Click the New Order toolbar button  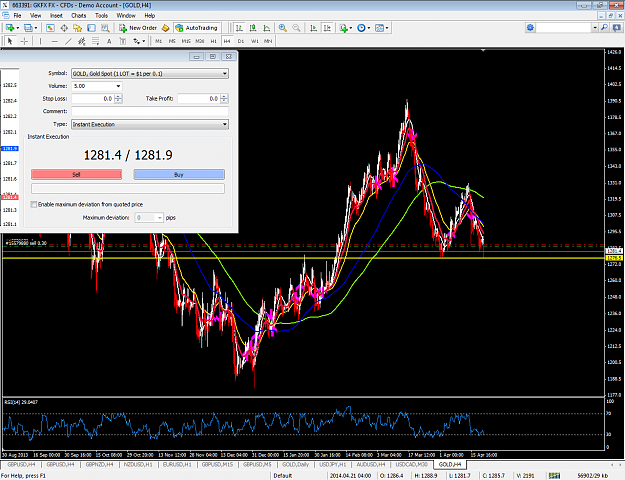138,28
